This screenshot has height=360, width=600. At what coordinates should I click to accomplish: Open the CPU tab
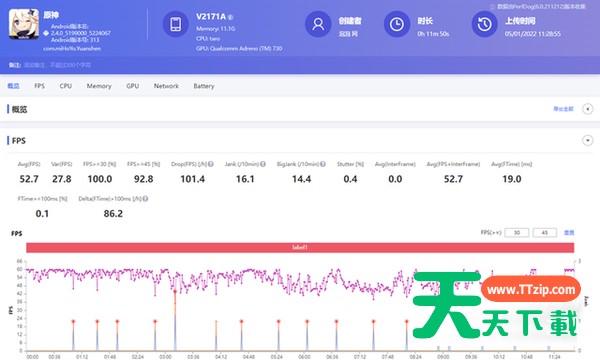pyautogui.click(x=65, y=86)
